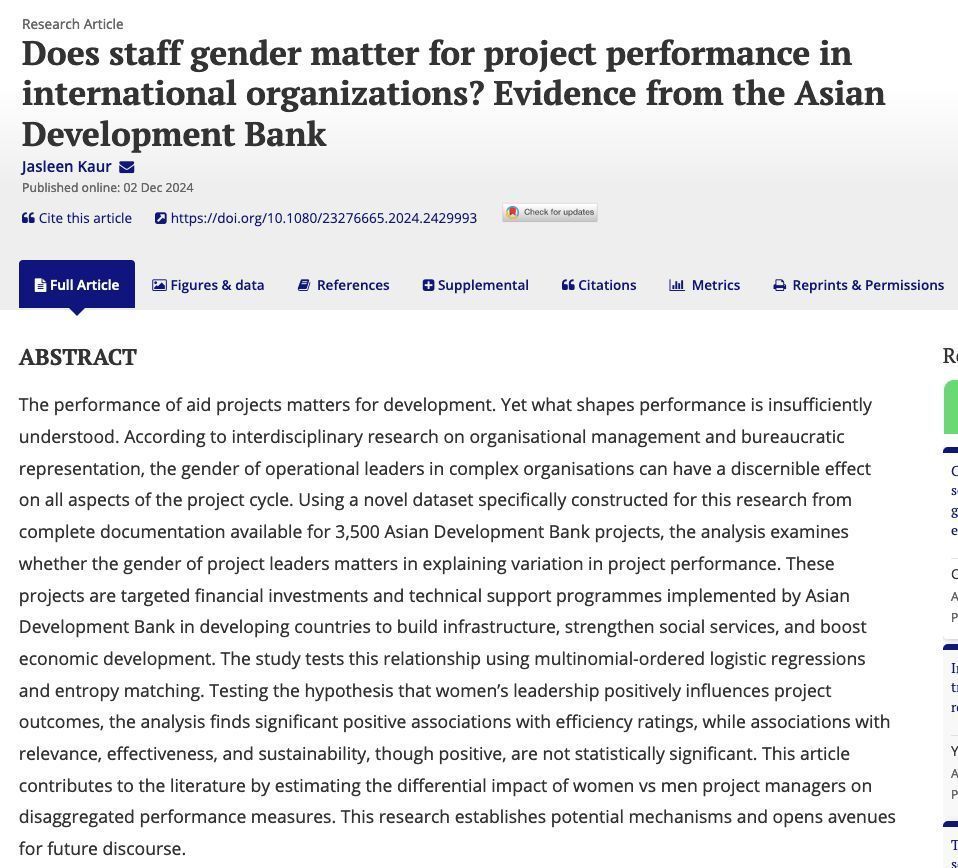The width and height of the screenshot is (958, 868).
Task: Click the abstract phrase 'entropy matching'
Action: coord(129,691)
